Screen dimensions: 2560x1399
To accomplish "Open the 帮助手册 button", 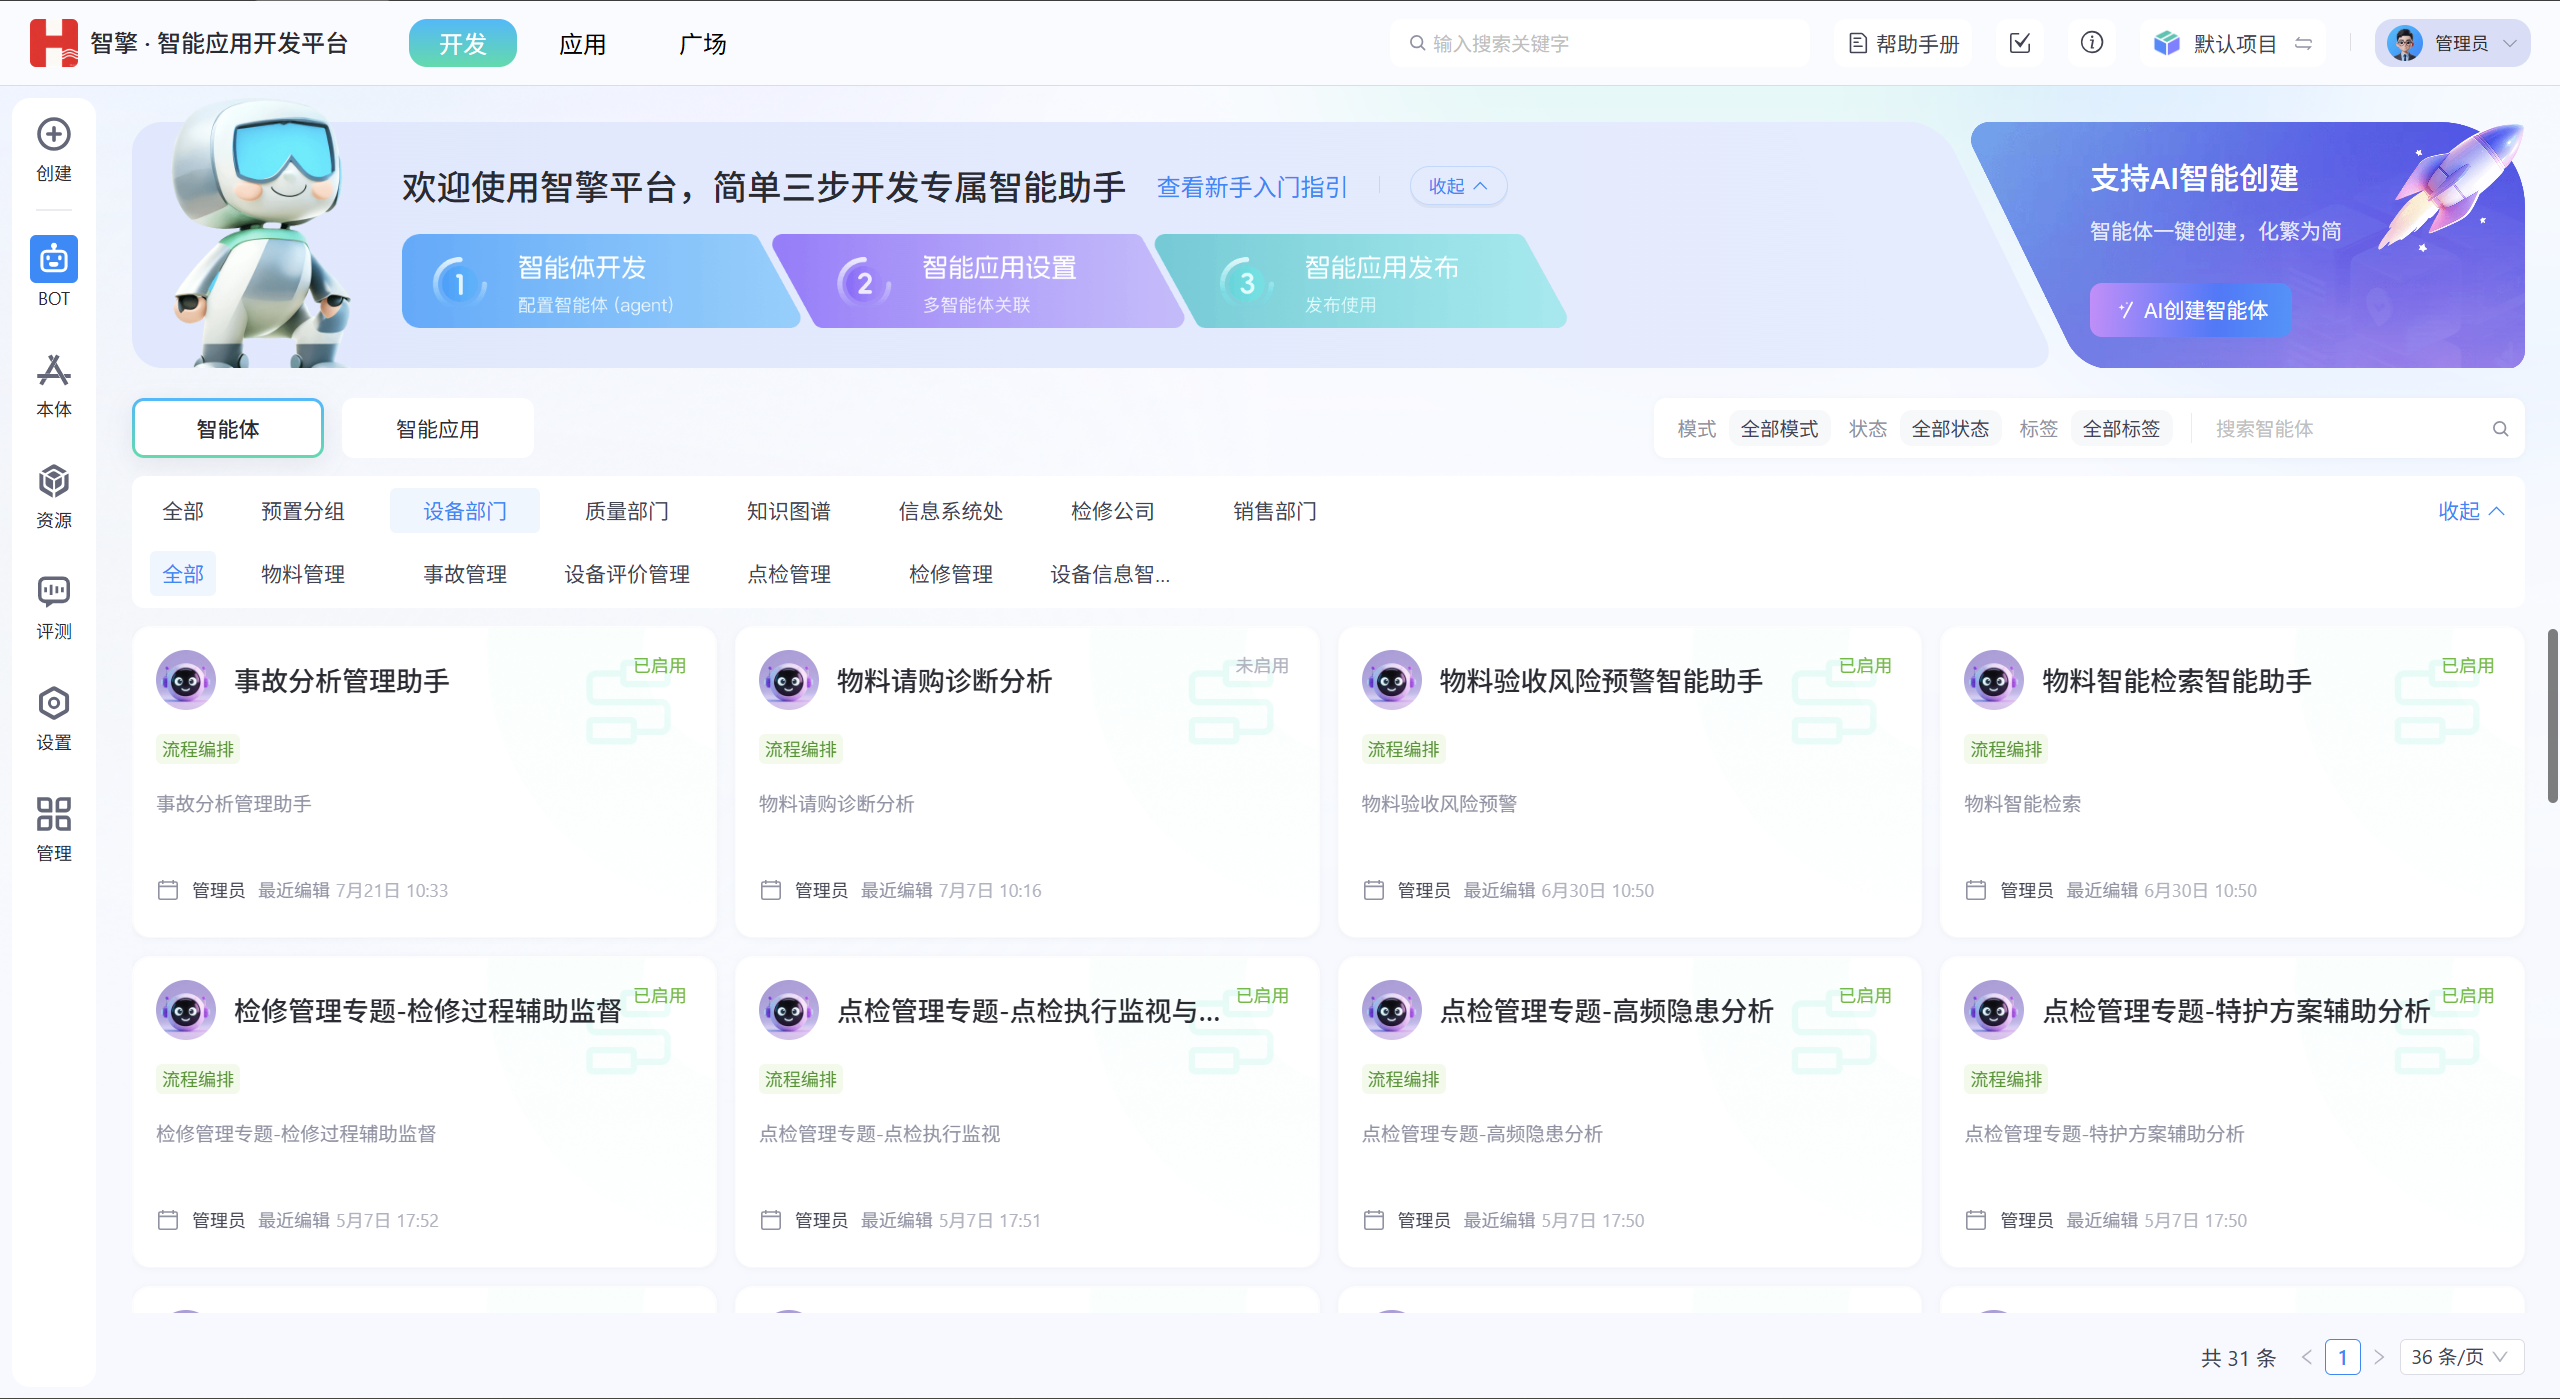I will [1904, 43].
